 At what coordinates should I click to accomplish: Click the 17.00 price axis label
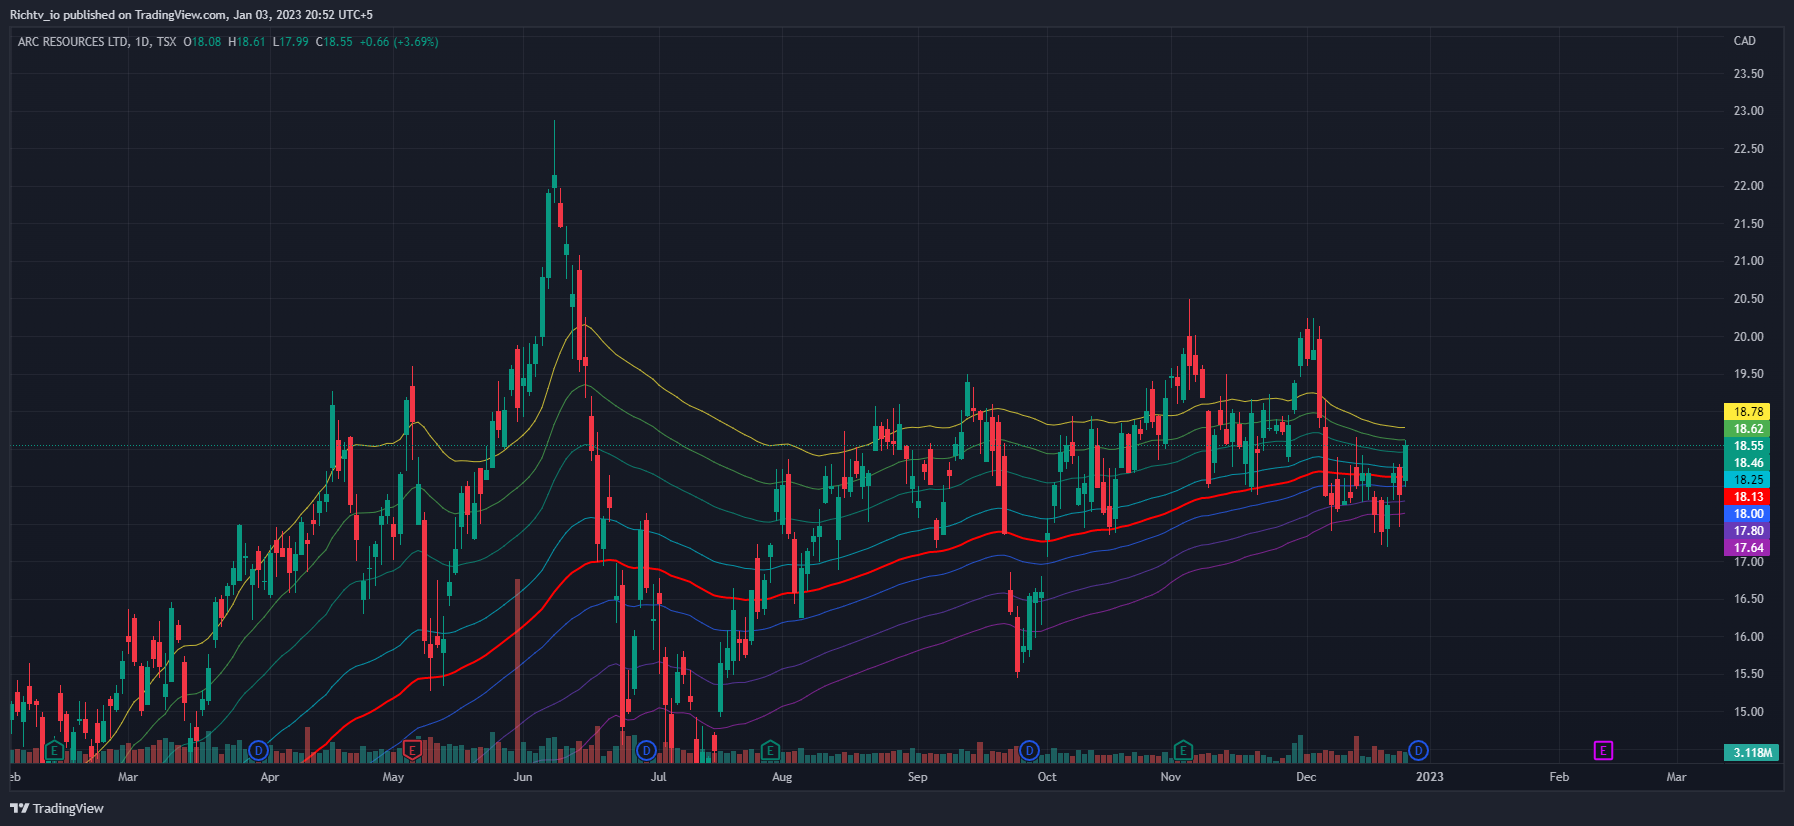[1748, 562]
